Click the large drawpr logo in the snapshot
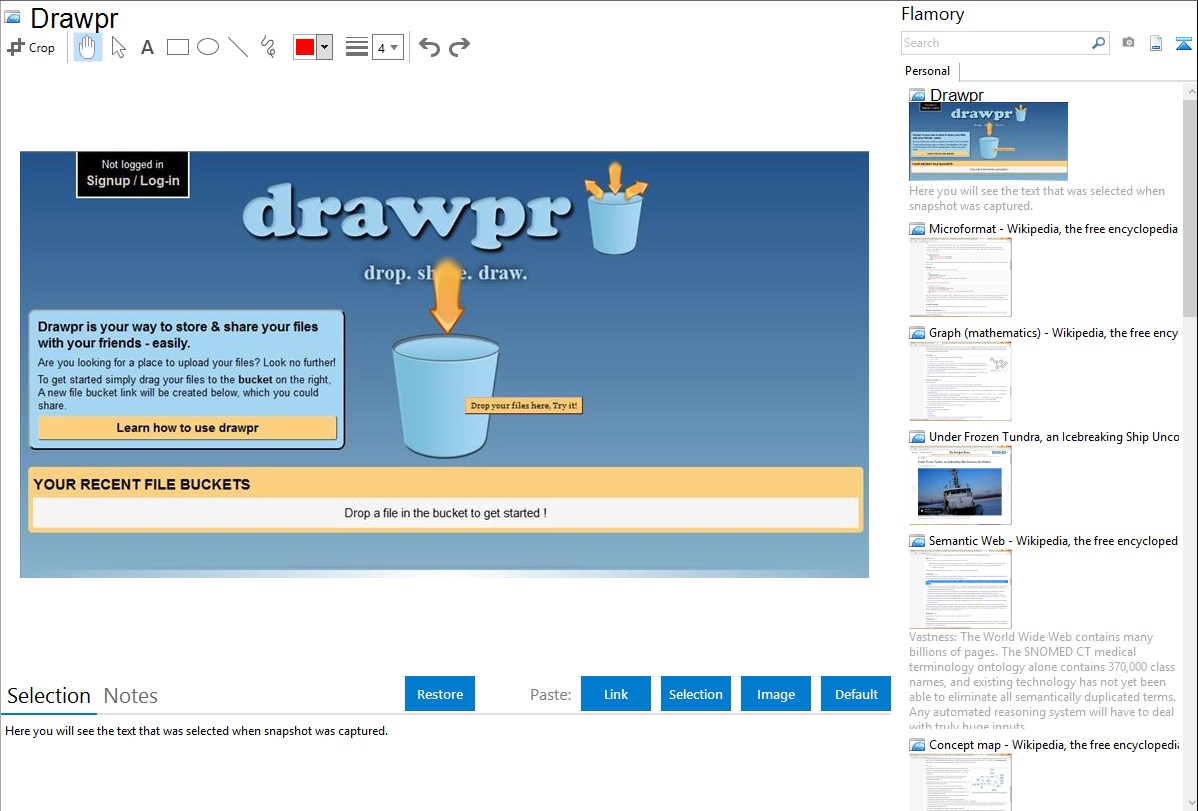Viewport: 1198px width, 811px height. click(x=406, y=216)
